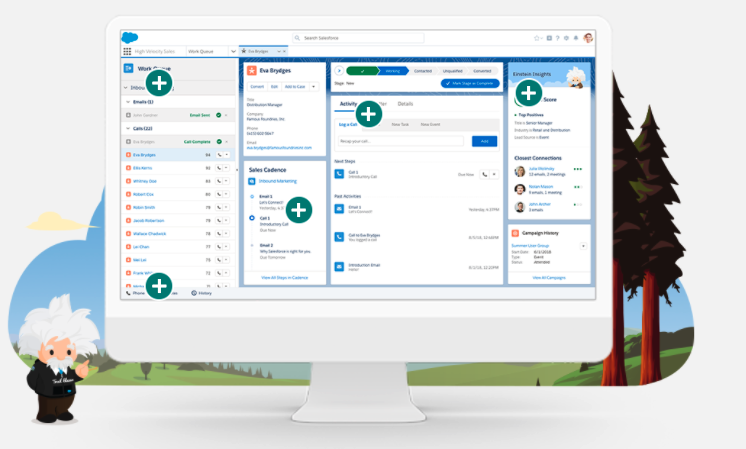Click phone icon in Robert Cox row

tap(219, 194)
